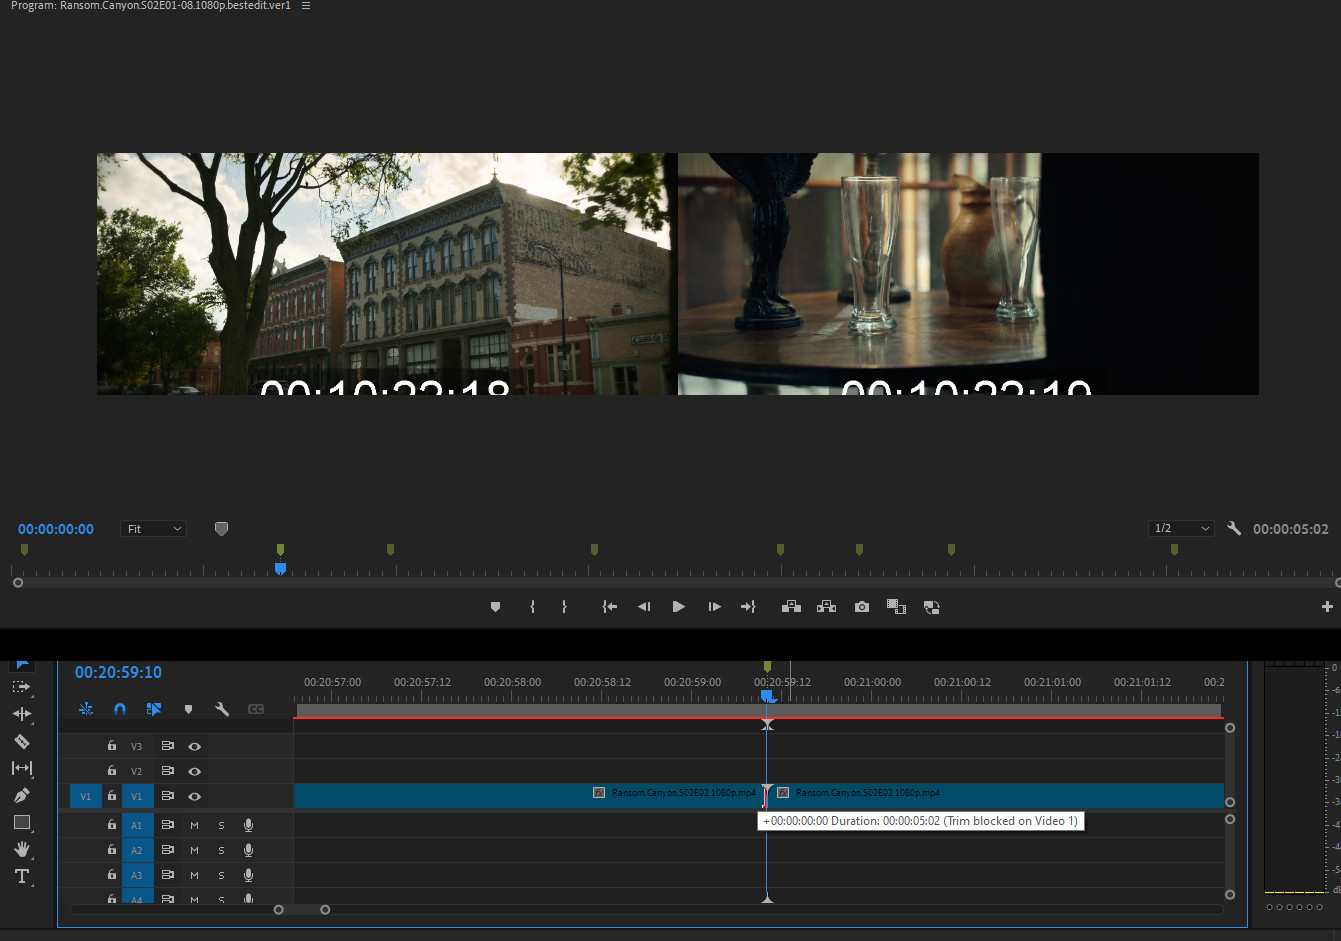1341x941 pixels.
Task: Lock track V2
Action: pos(112,771)
